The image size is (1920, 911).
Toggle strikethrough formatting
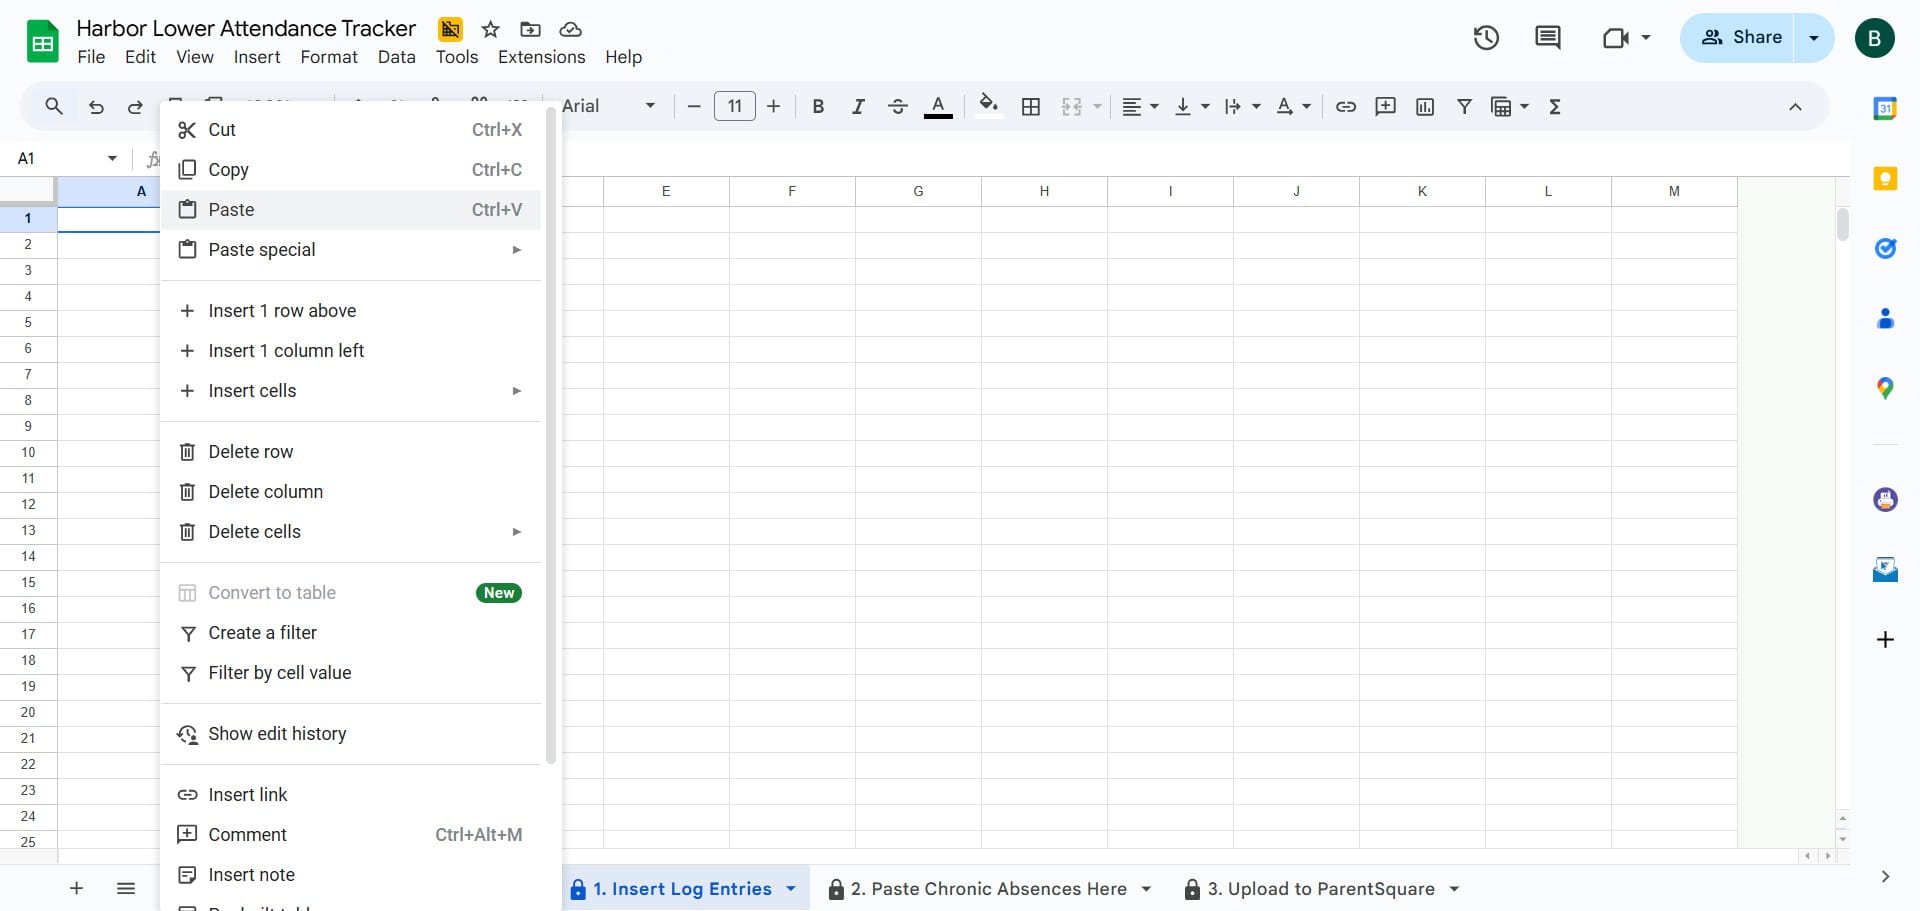(x=898, y=106)
